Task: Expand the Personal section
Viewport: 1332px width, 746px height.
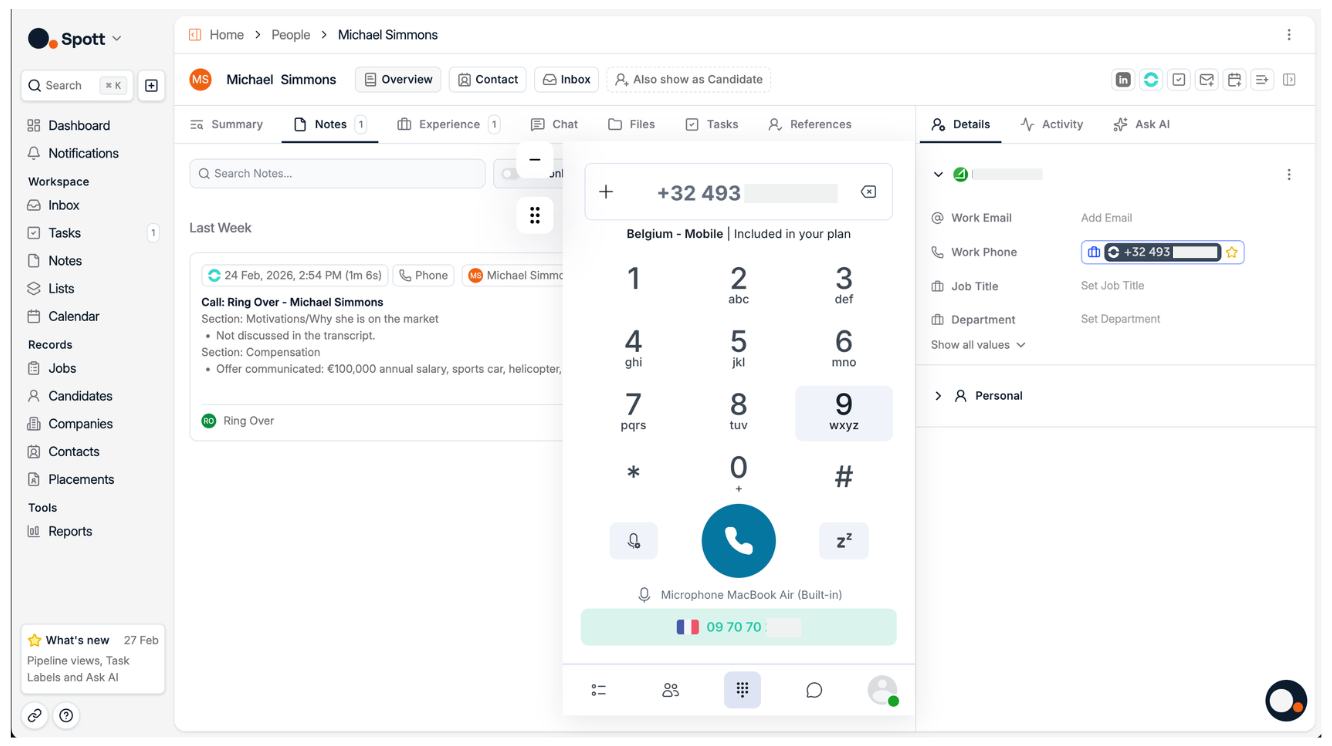Action: (x=938, y=396)
